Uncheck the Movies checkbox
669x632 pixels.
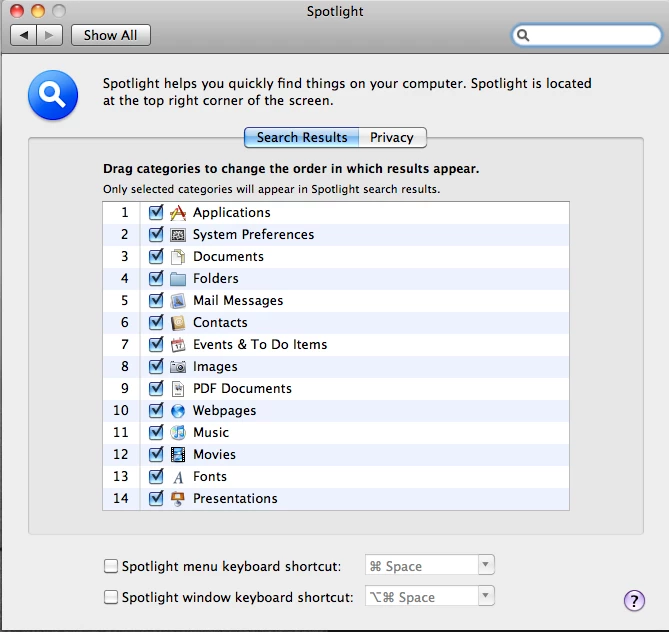(x=156, y=455)
